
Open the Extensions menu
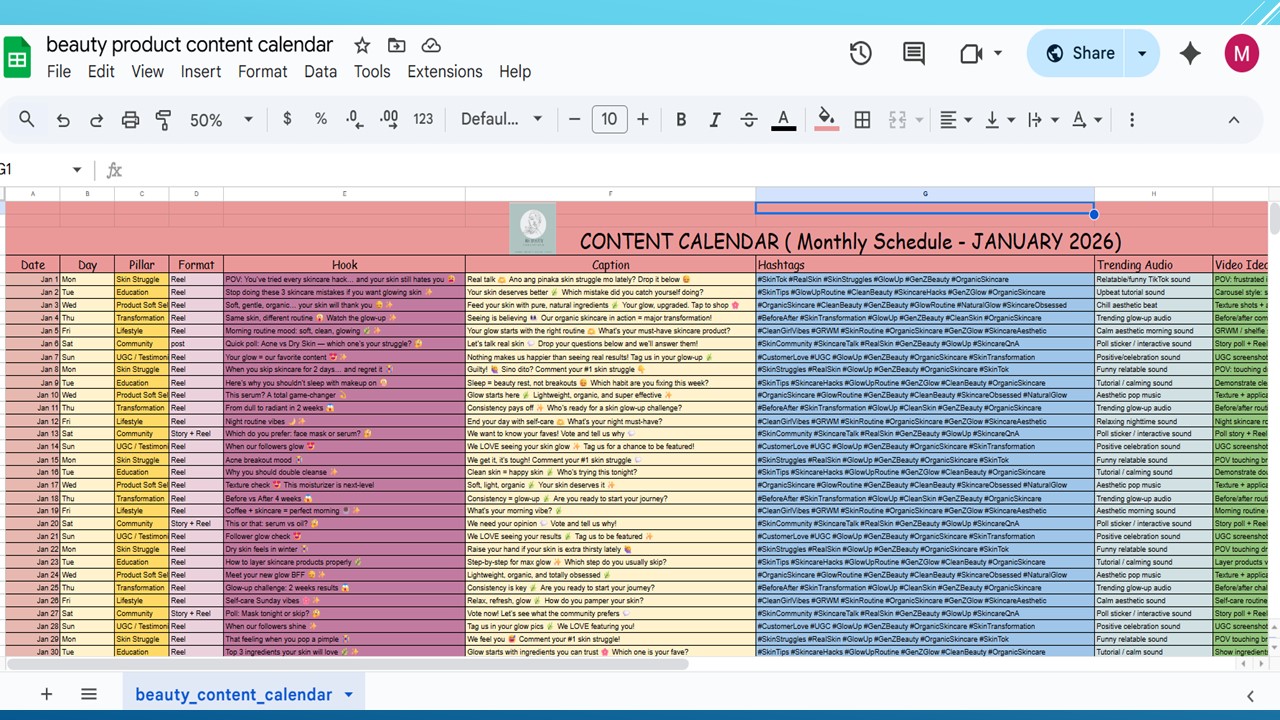(444, 72)
